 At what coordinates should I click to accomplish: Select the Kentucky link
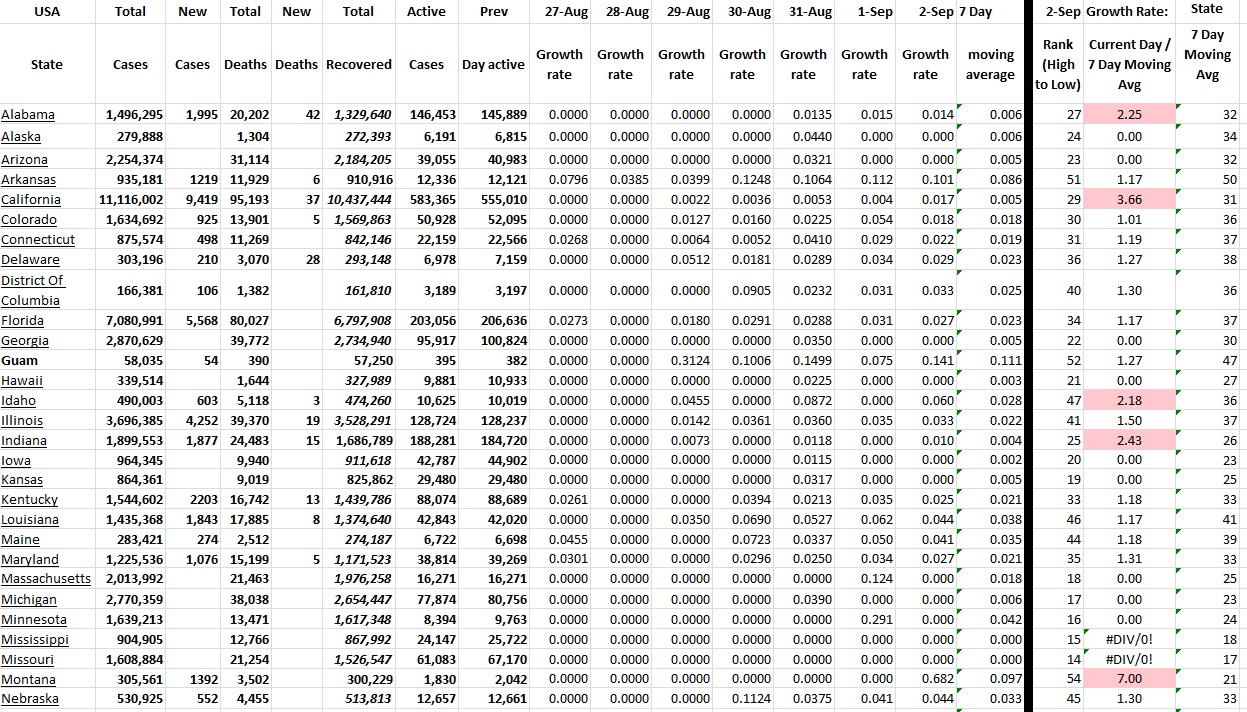pos(30,499)
